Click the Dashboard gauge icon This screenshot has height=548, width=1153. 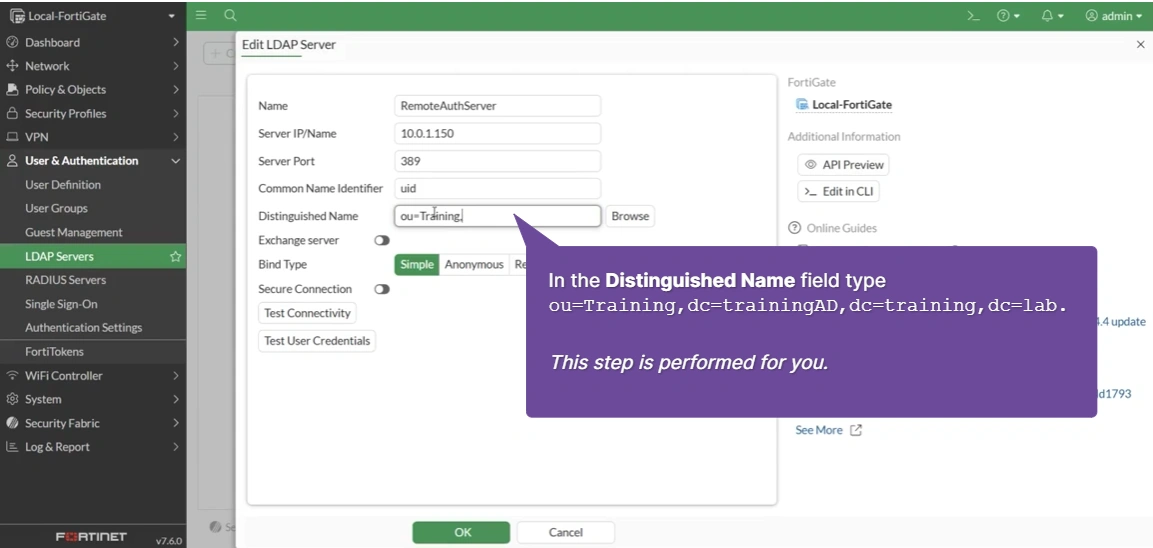tap(12, 42)
